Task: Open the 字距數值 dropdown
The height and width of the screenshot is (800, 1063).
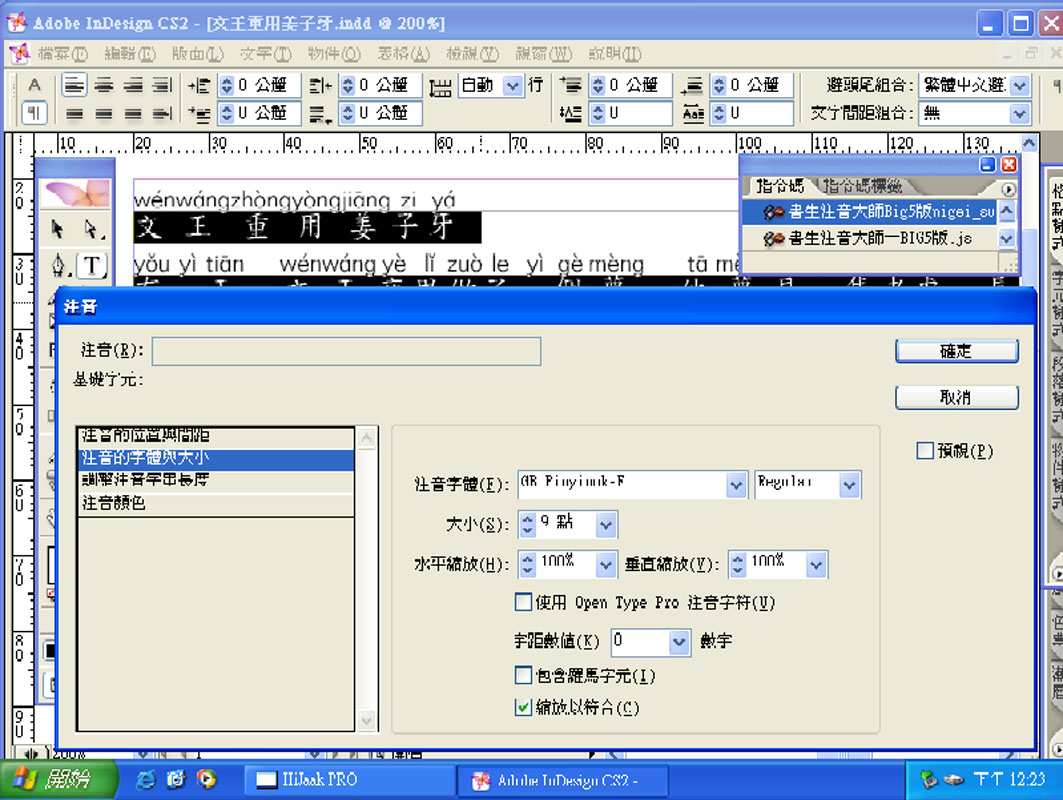Action: (x=679, y=642)
